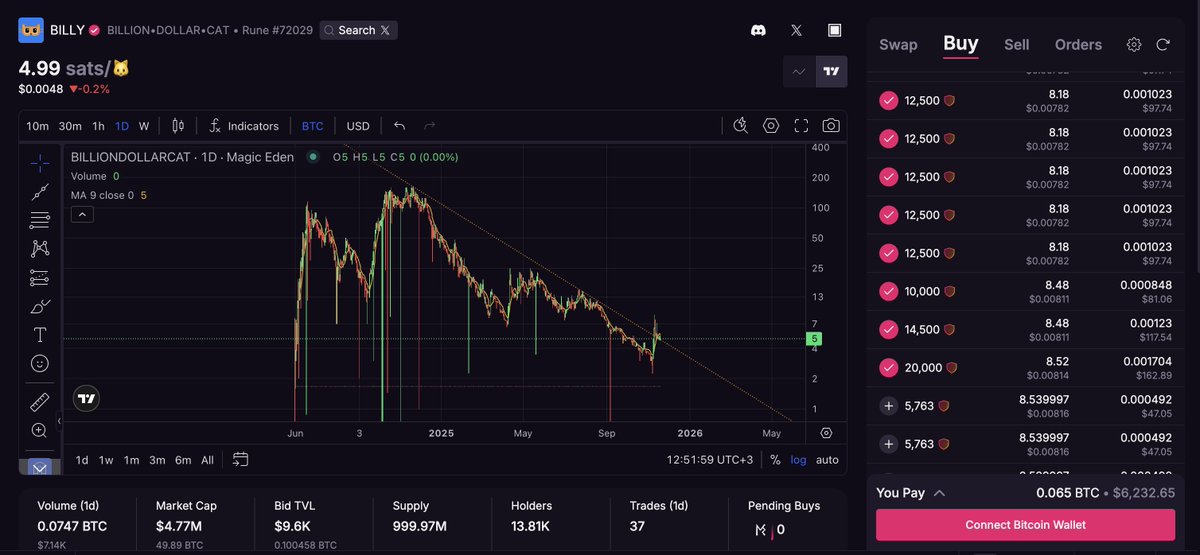The height and width of the screenshot is (555, 1200).
Task: Refresh the order listings
Action: (x=1163, y=44)
